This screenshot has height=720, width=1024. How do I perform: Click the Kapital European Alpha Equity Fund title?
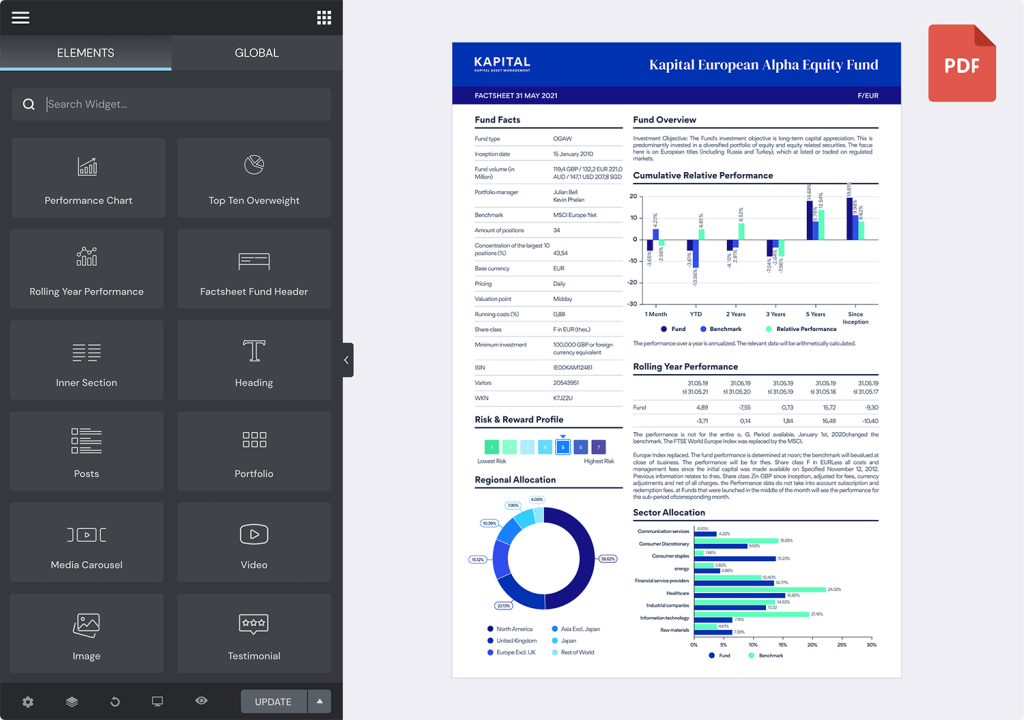tap(763, 65)
